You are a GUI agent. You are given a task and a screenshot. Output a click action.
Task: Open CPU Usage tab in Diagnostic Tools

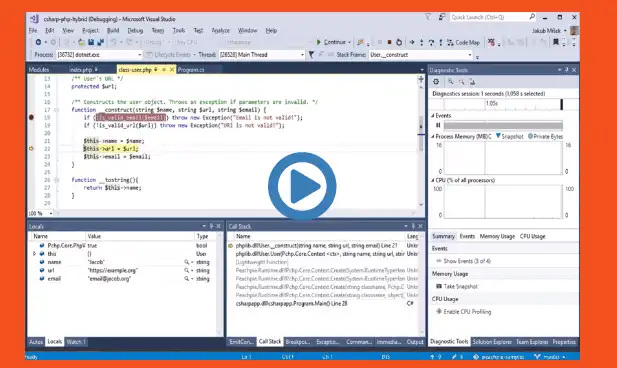coord(532,236)
